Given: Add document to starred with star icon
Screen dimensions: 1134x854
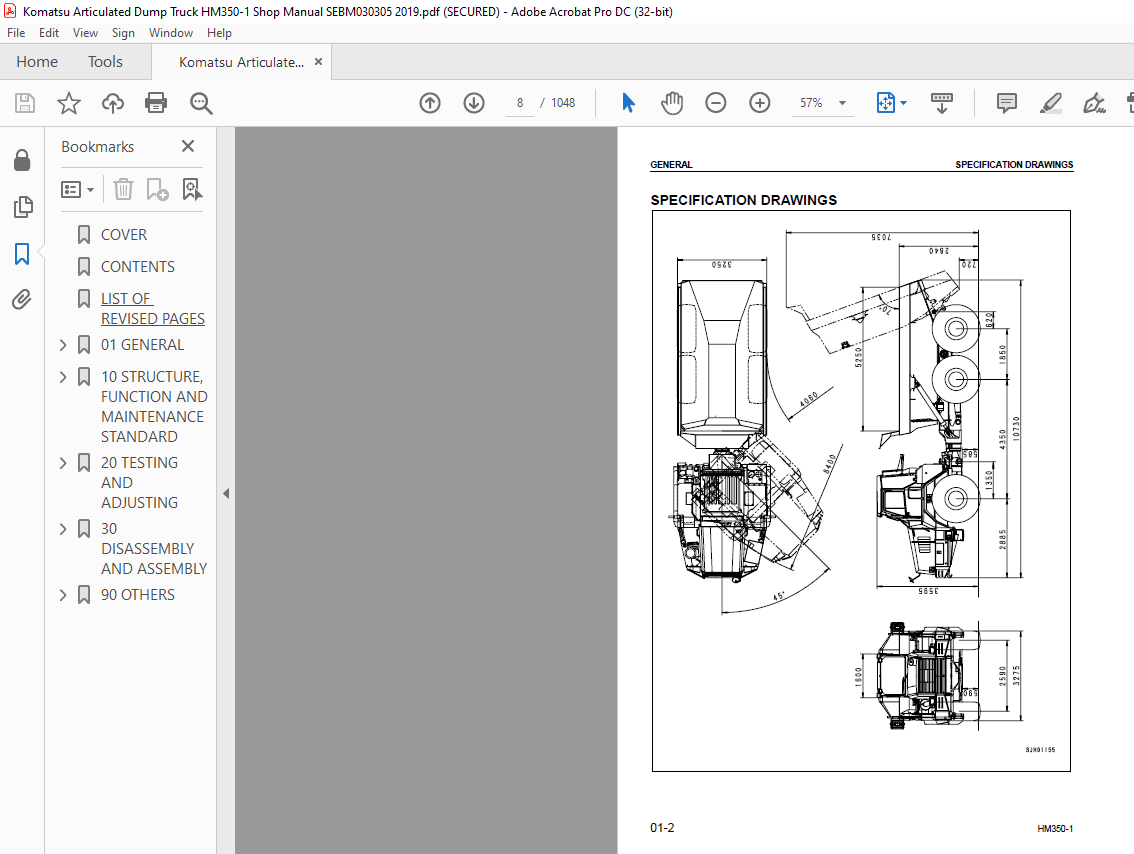Looking at the screenshot, I should (x=69, y=103).
